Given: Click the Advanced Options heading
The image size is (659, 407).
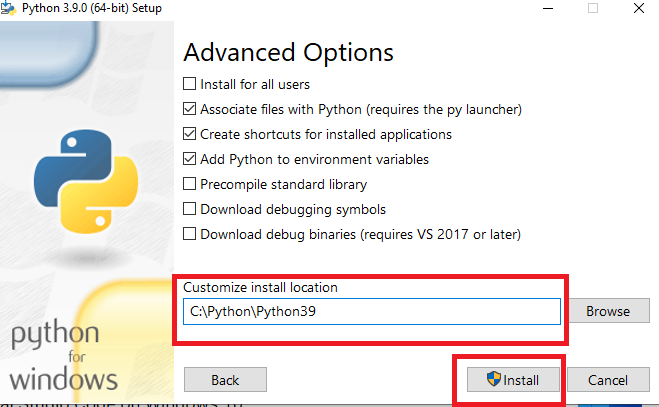Looking at the screenshot, I should 288,52.
